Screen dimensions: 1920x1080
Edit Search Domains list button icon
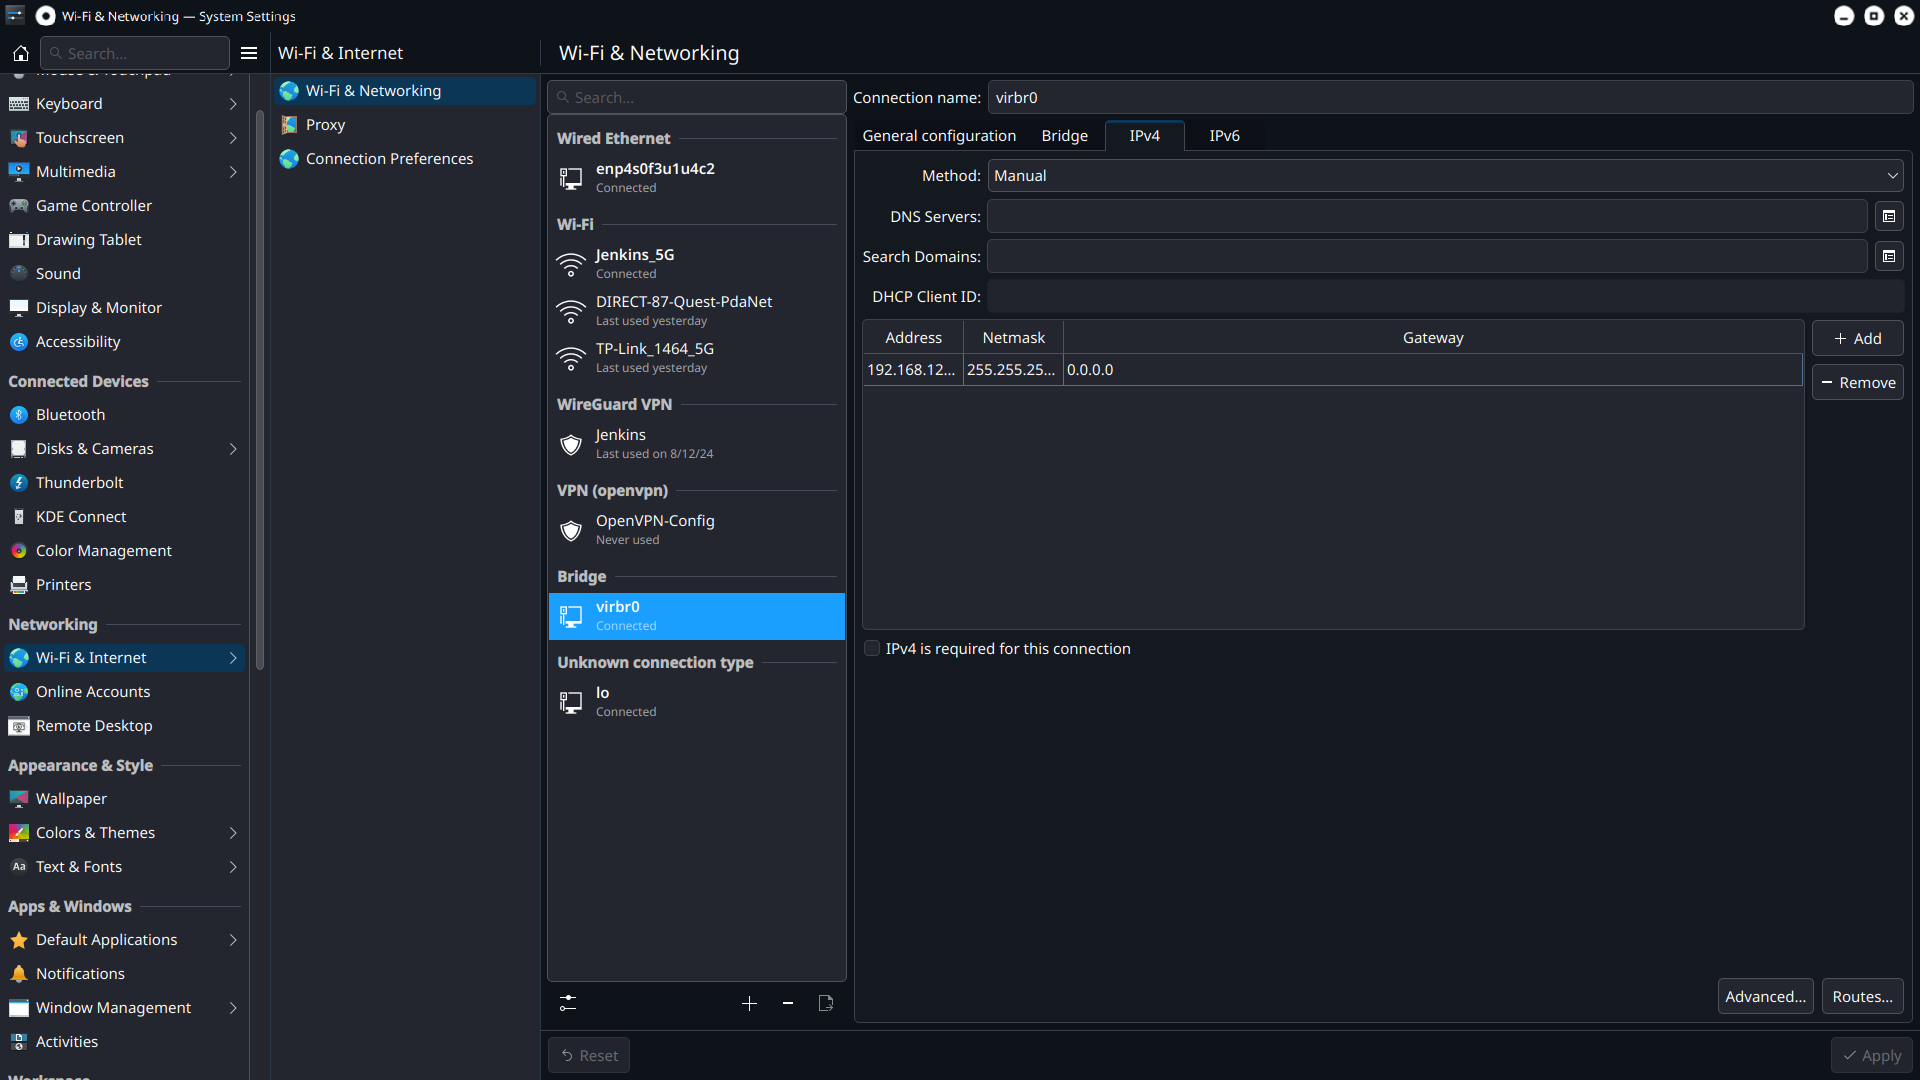pyautogui.click(x=1889, y=257)
